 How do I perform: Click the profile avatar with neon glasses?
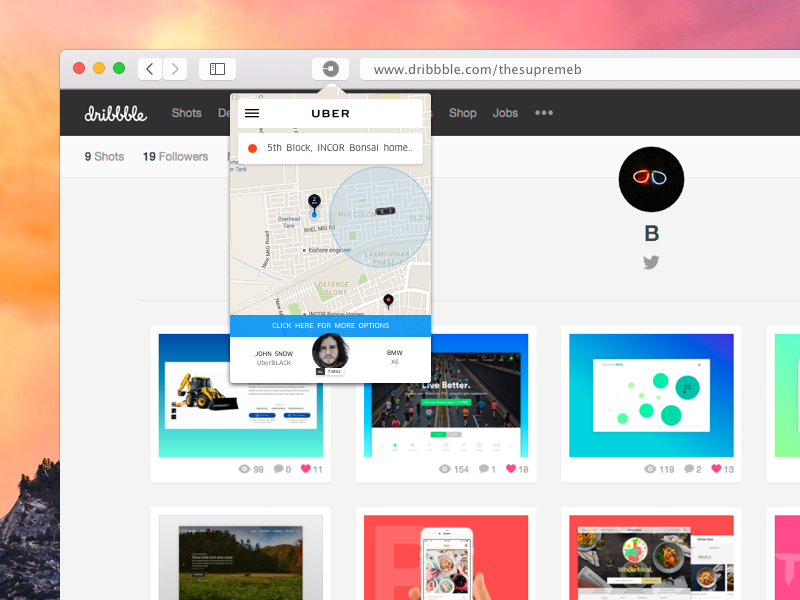[651, 179]
